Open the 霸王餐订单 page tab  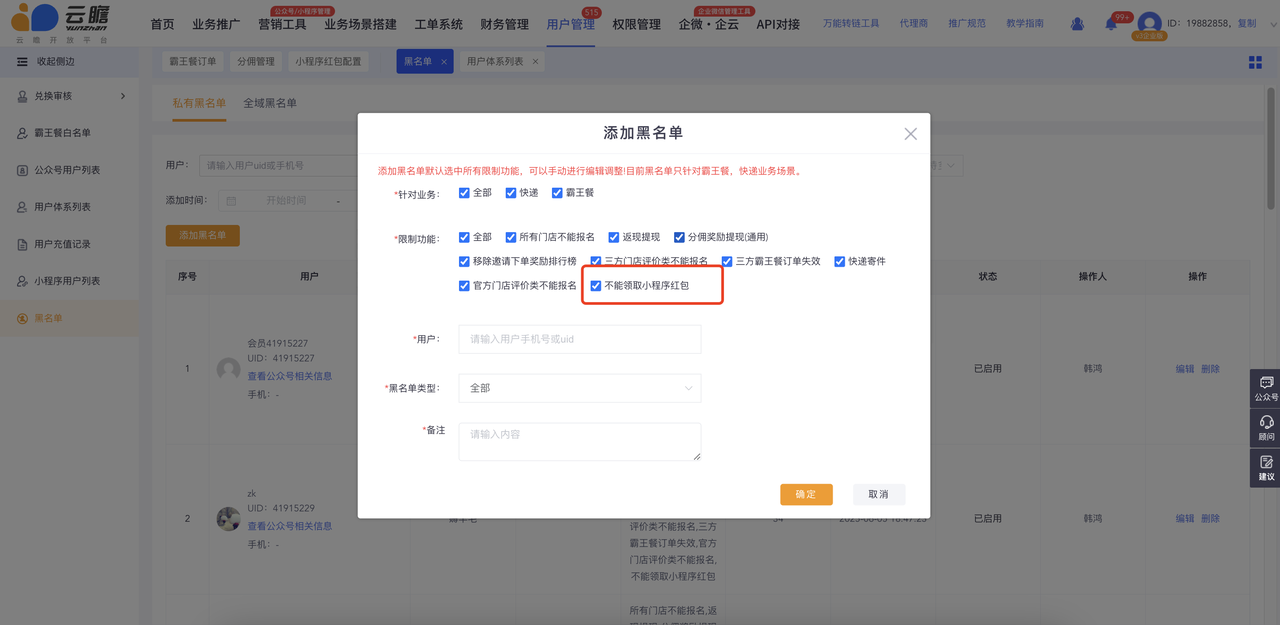coord(193,62)
